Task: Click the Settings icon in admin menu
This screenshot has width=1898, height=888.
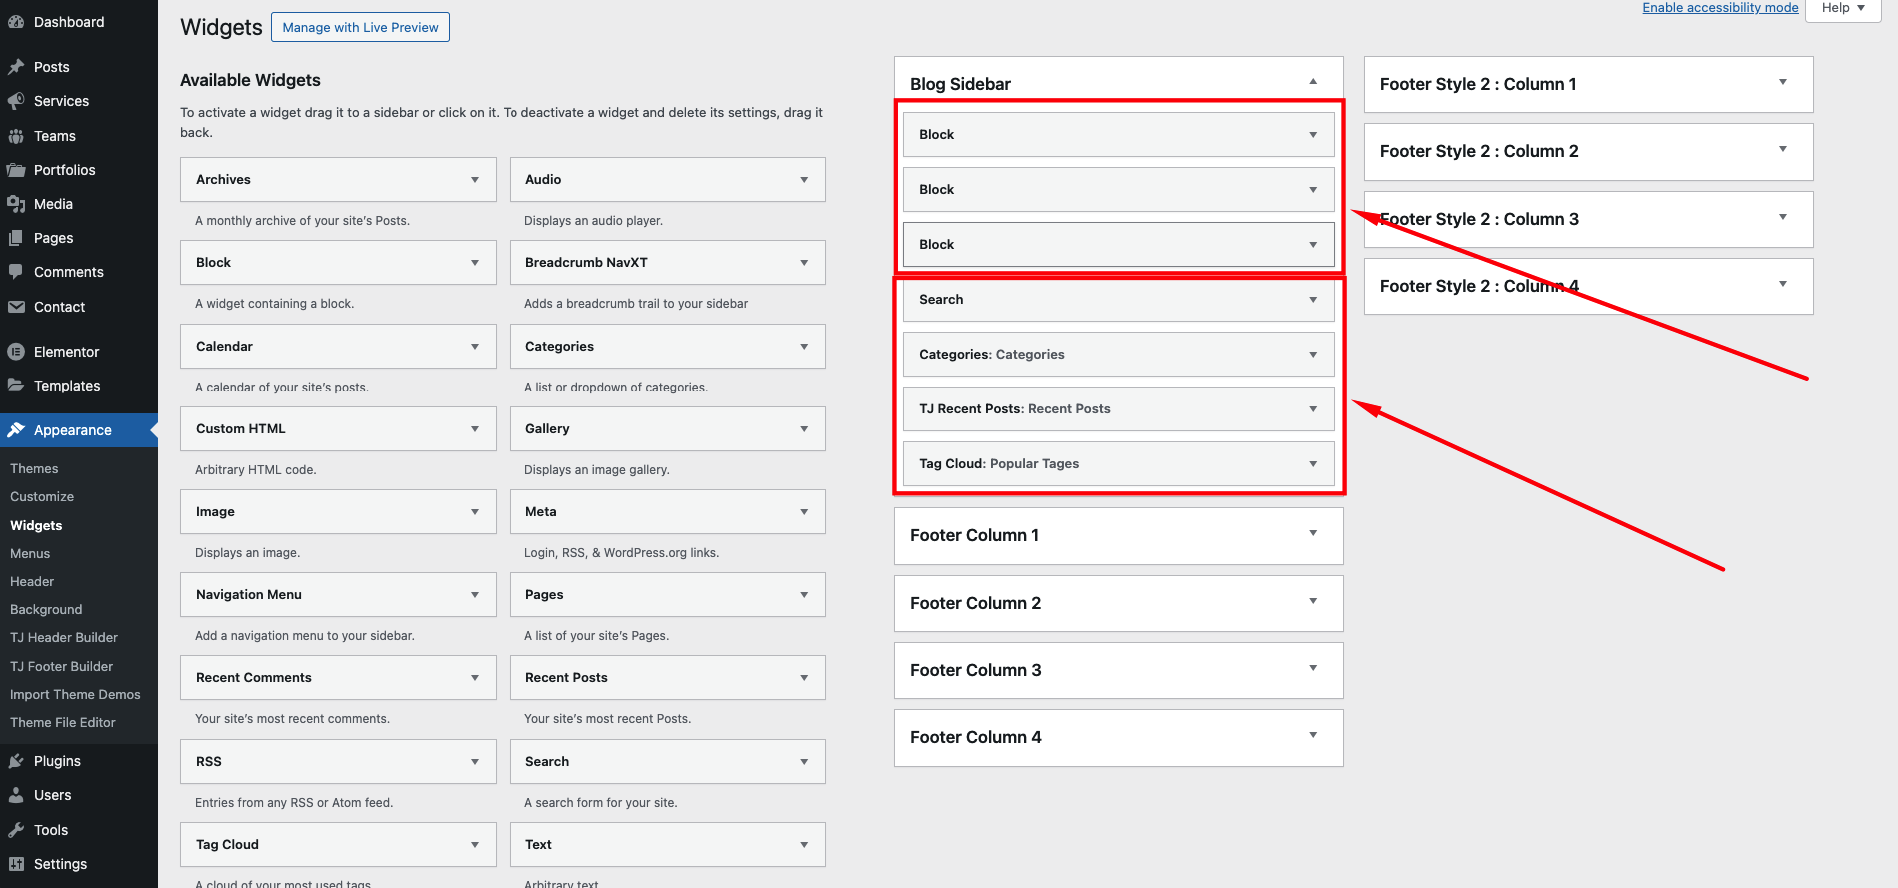Action: 16,864
